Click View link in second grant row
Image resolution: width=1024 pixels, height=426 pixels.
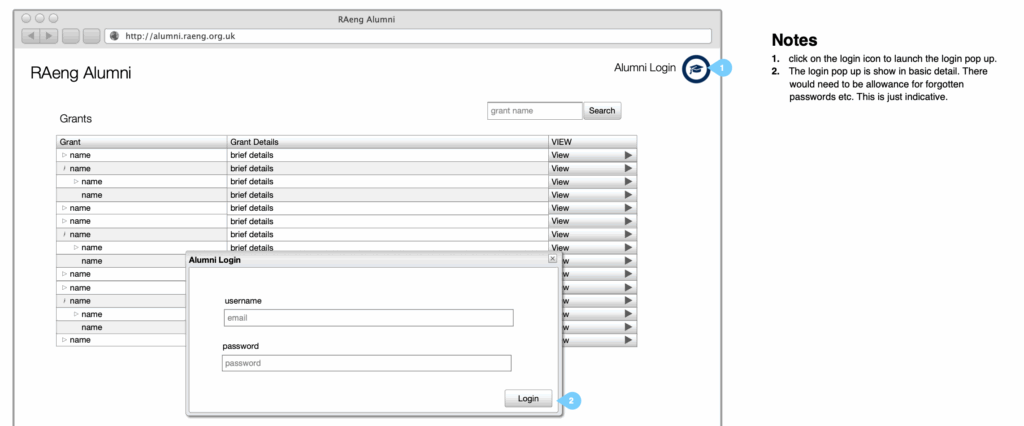click(560, 169)
